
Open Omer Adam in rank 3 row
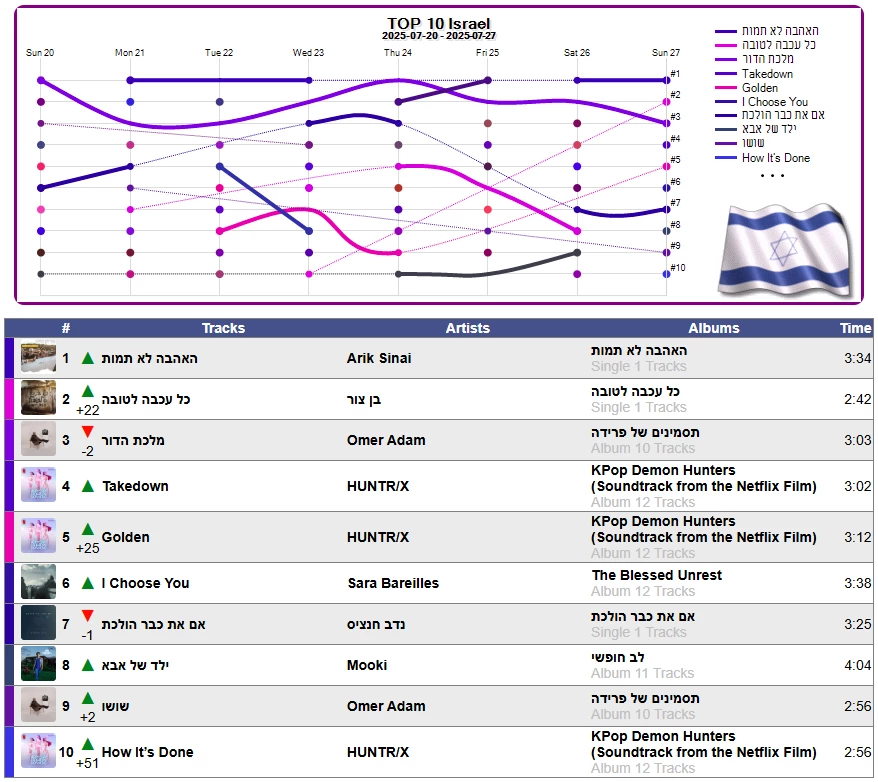(386, 440)
